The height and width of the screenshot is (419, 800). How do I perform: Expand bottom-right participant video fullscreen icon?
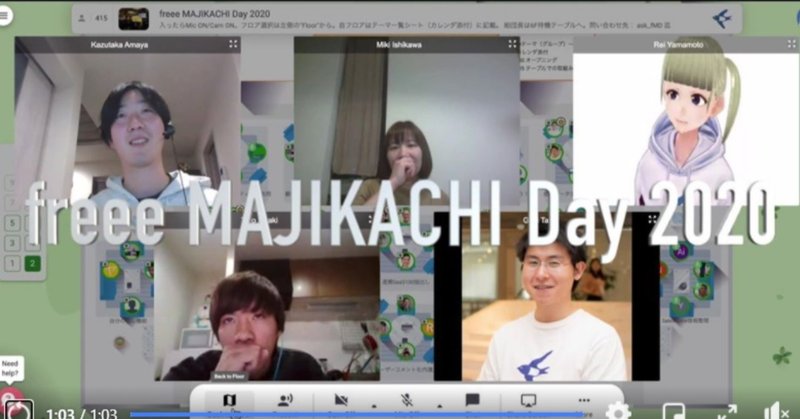pyautogui.click(x=652, y=219)
